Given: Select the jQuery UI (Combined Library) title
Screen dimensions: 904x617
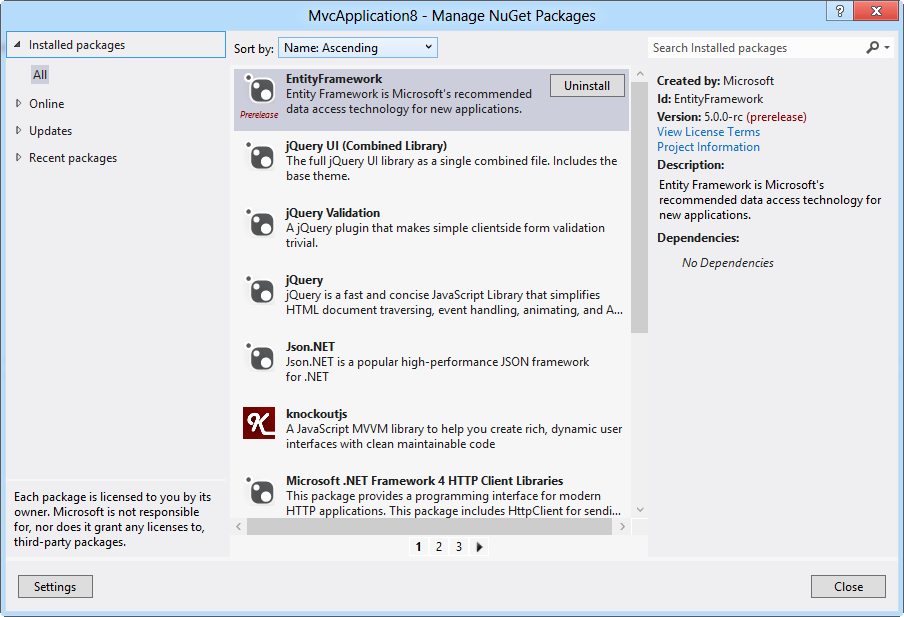Looking at the screenshot, I should coord(366,146).
